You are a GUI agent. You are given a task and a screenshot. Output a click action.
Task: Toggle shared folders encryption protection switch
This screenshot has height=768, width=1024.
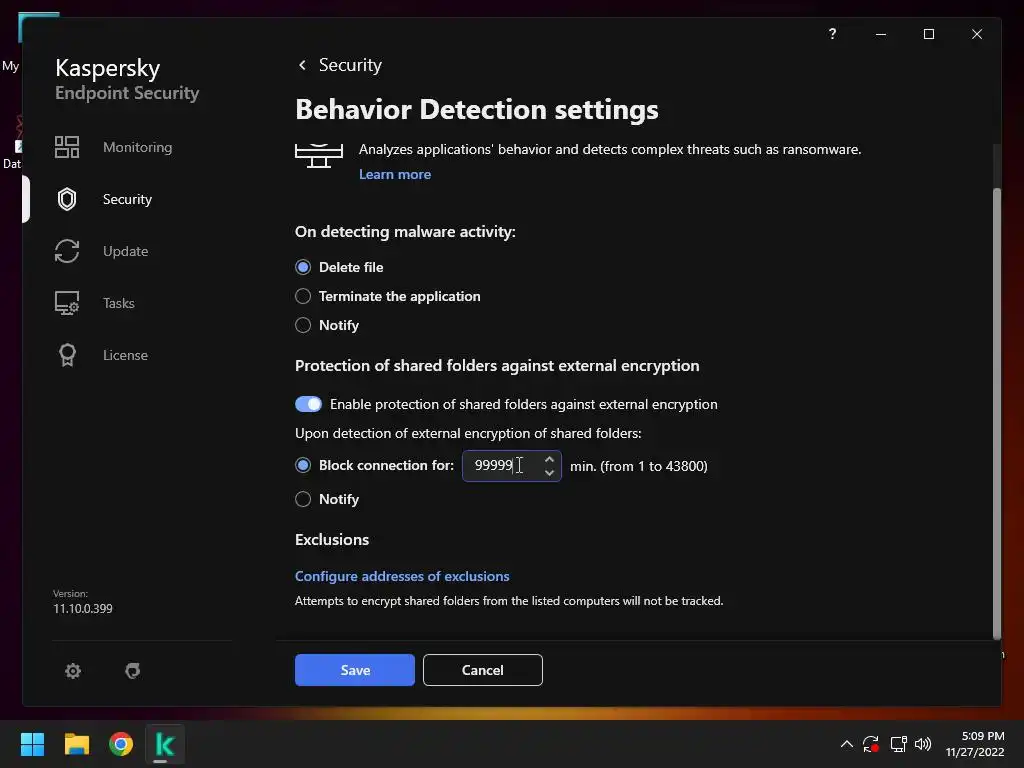308,404
